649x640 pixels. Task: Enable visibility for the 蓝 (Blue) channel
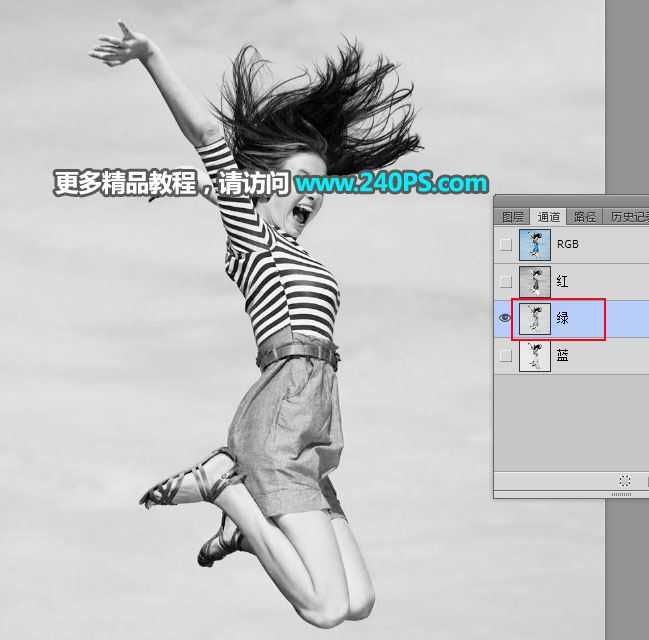(505, 355)
